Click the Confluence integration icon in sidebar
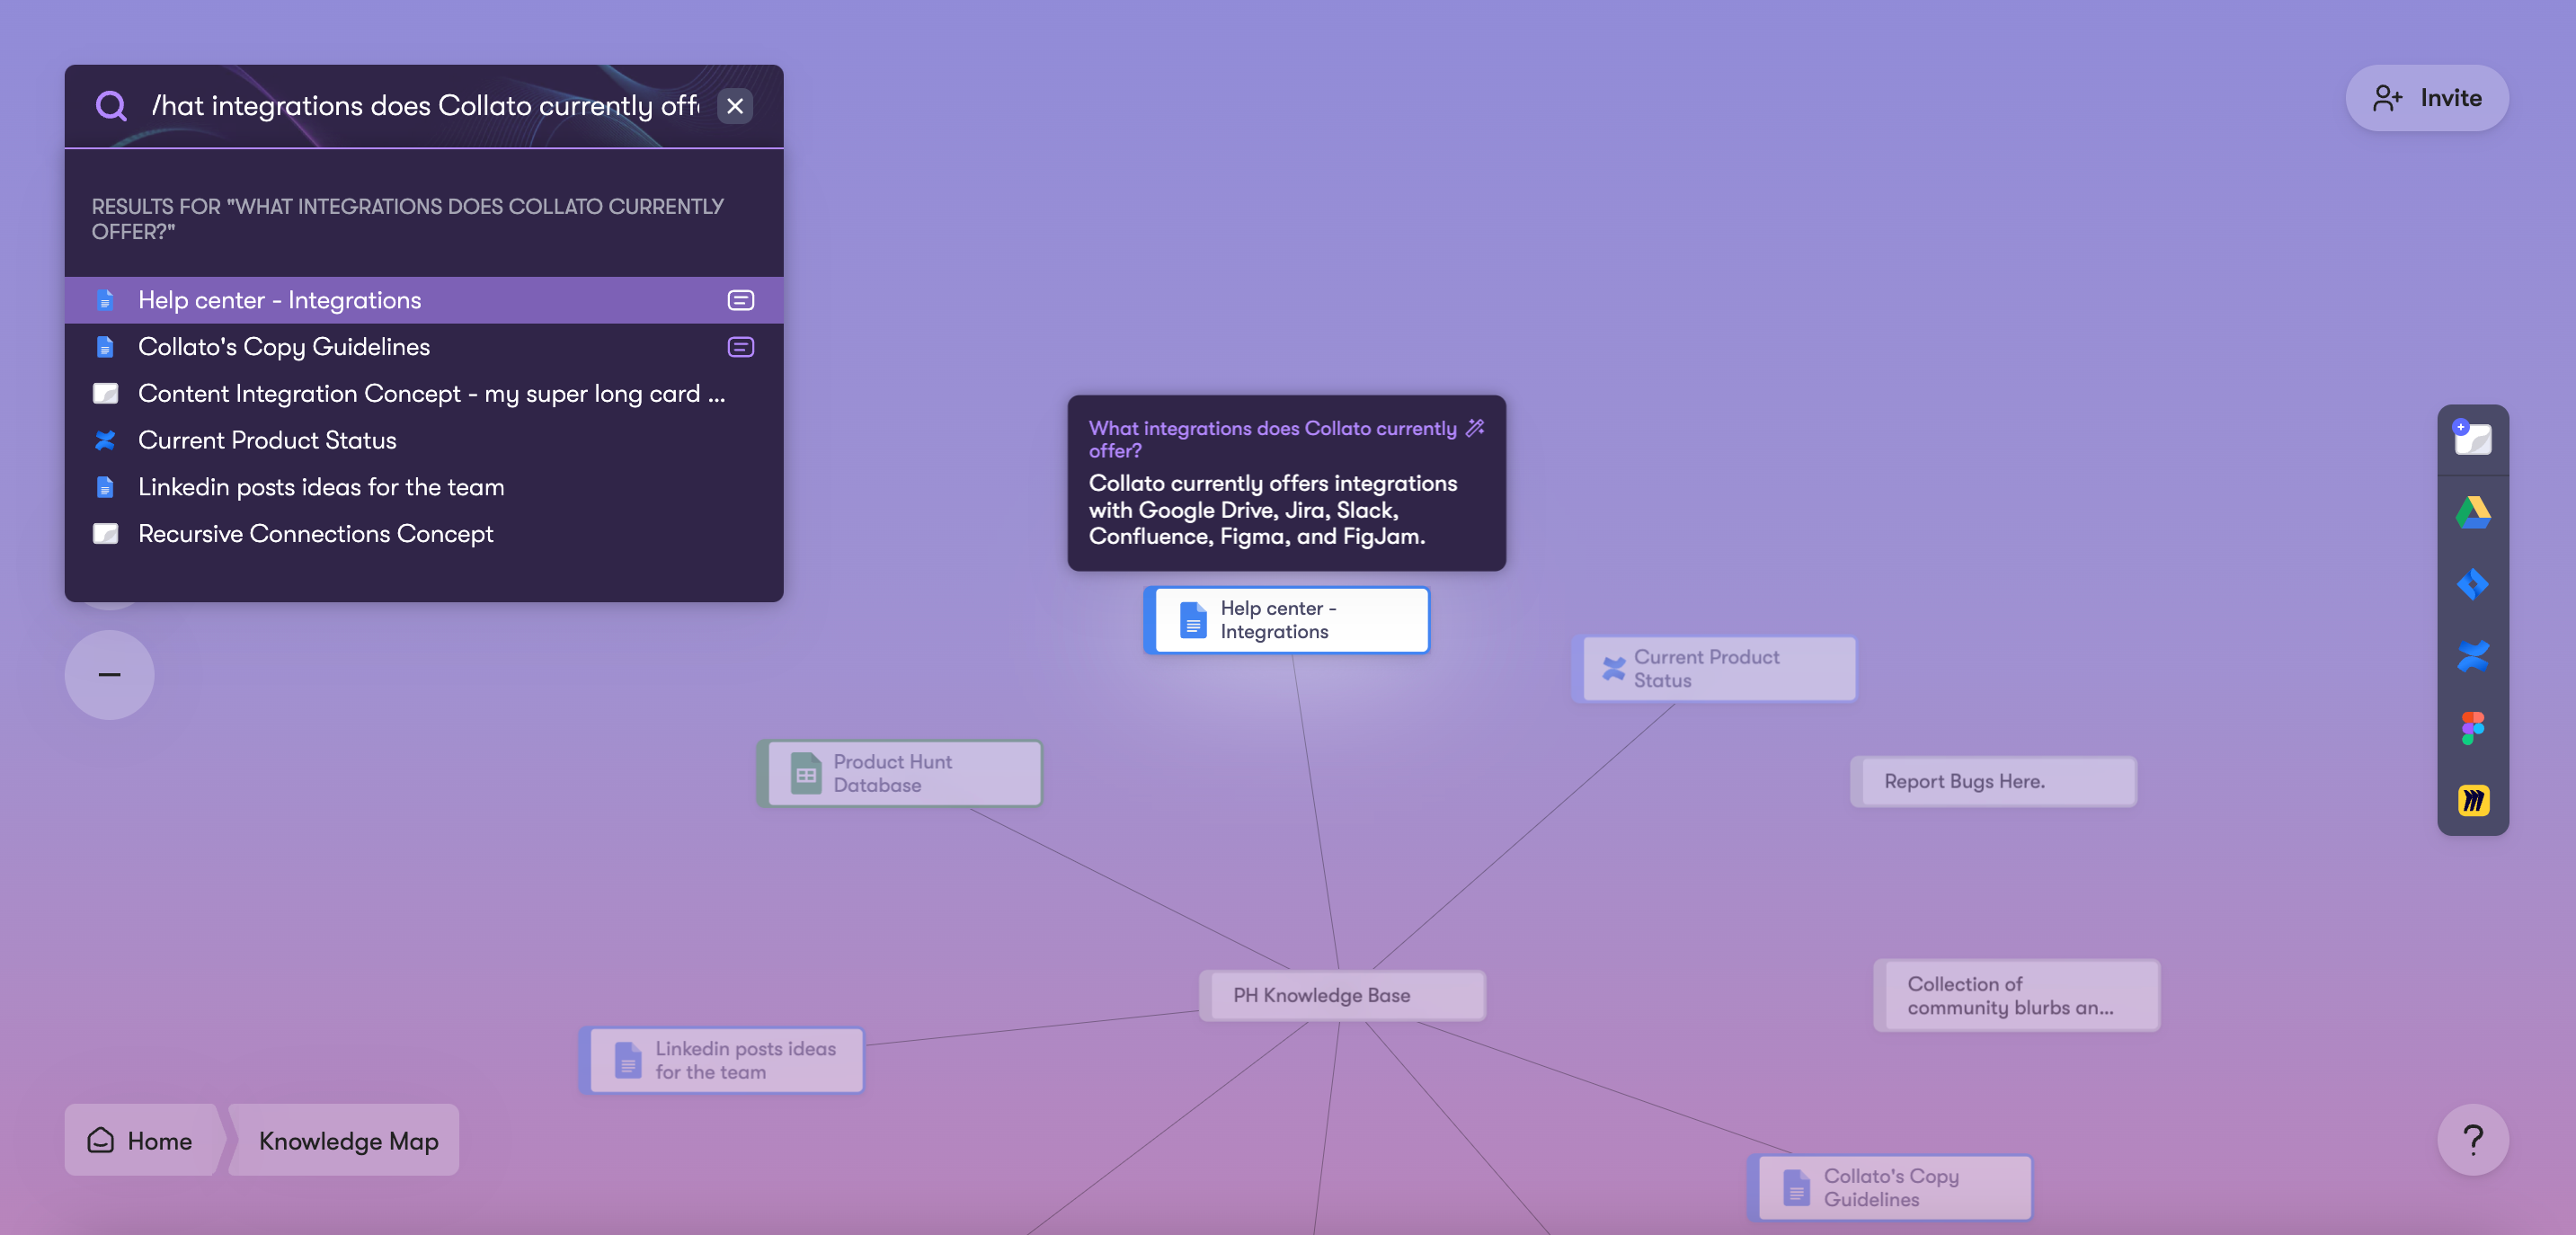The image size is (2576, 1235). [2472, 656]
